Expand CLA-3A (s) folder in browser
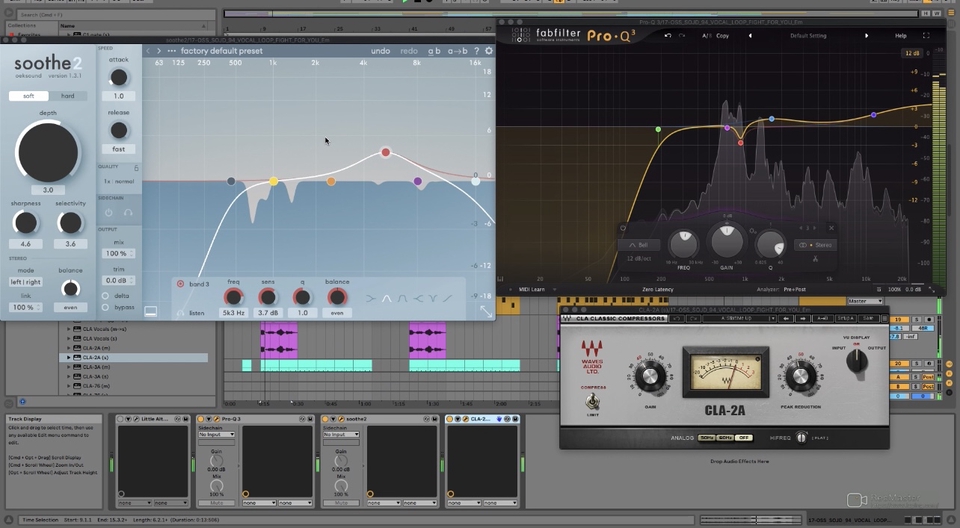960x528 pixels. coord(69,377)
